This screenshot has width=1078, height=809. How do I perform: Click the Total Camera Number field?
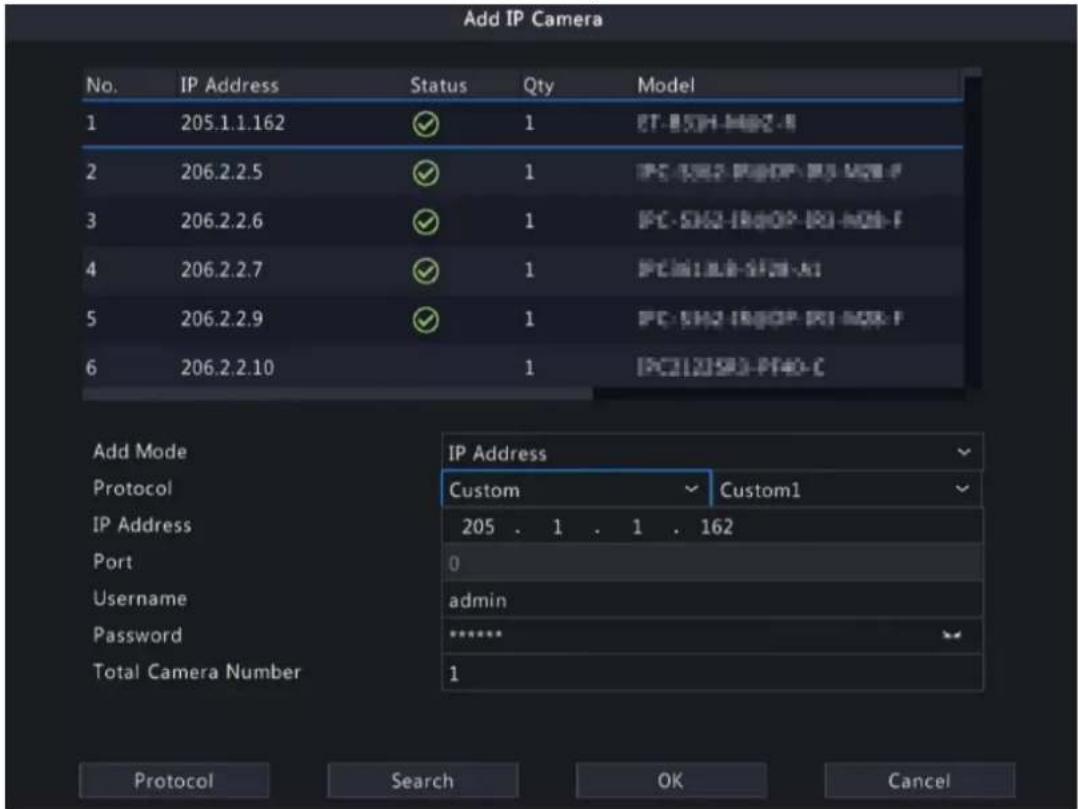click(x=712, y=673)
